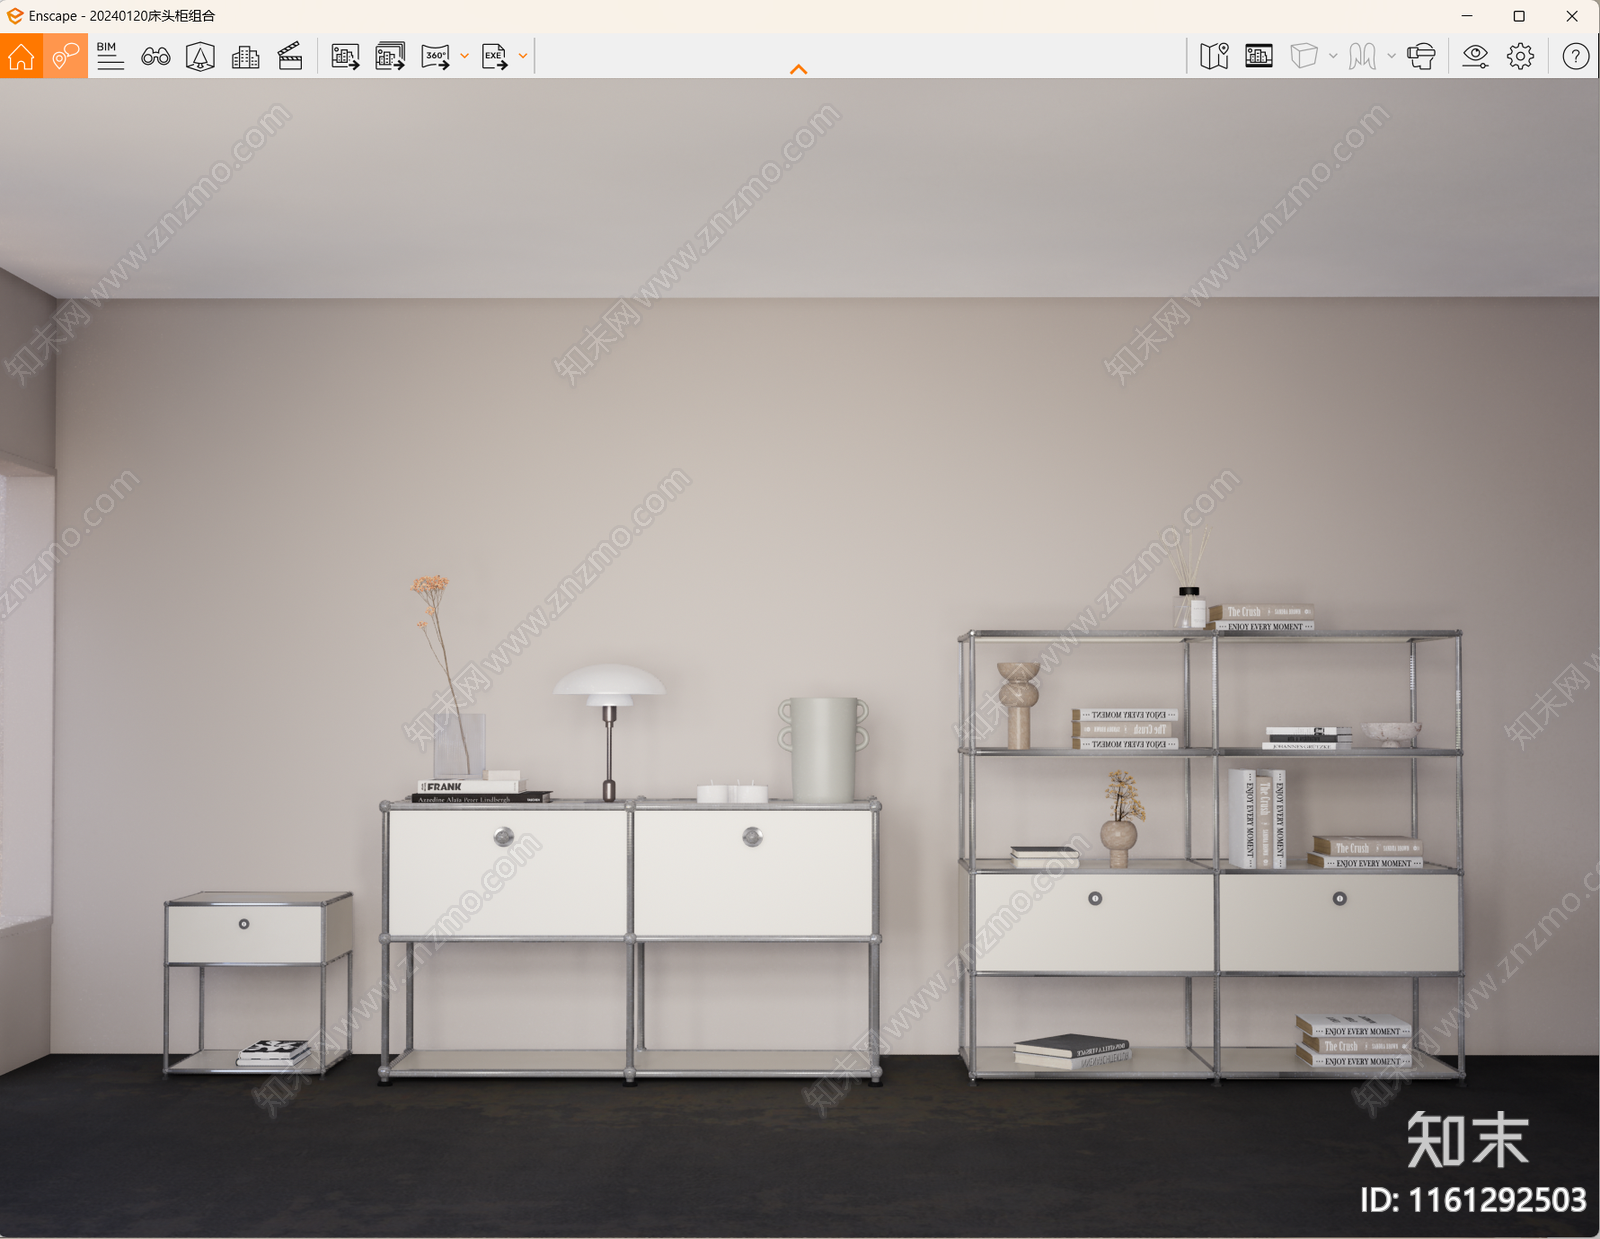Image resolution: width=1600 pixels, height=1239 pixels.
Task: Expand the EXE export dropdown arrow
Action: click(523, 56)
